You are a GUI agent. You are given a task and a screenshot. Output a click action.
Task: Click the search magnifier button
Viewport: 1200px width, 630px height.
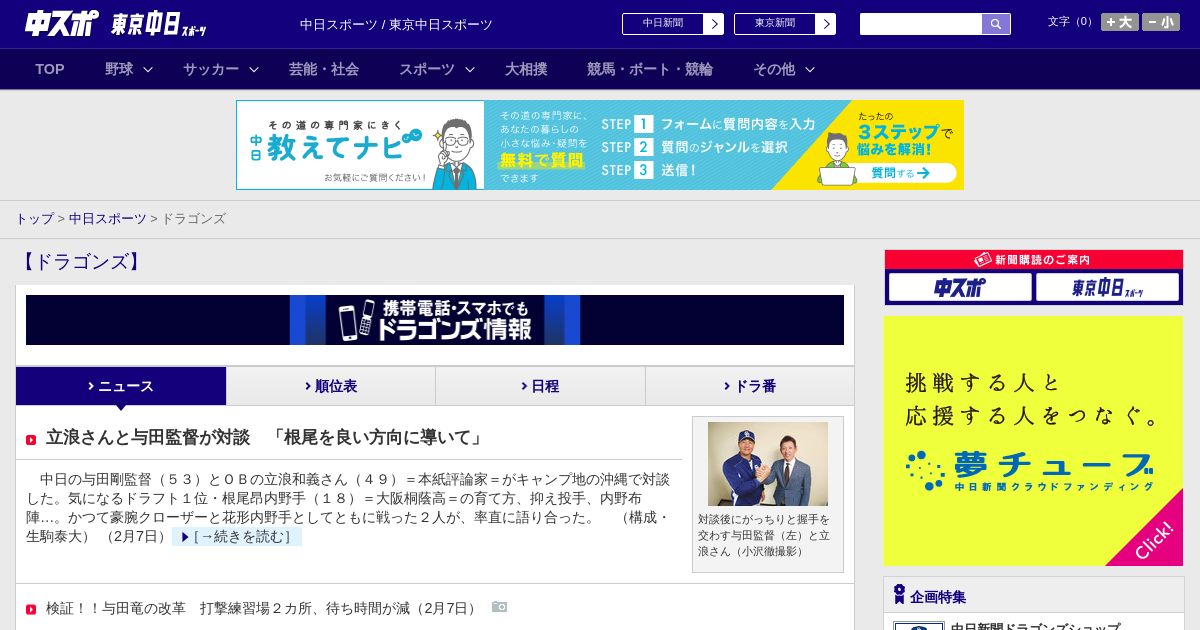996,24
